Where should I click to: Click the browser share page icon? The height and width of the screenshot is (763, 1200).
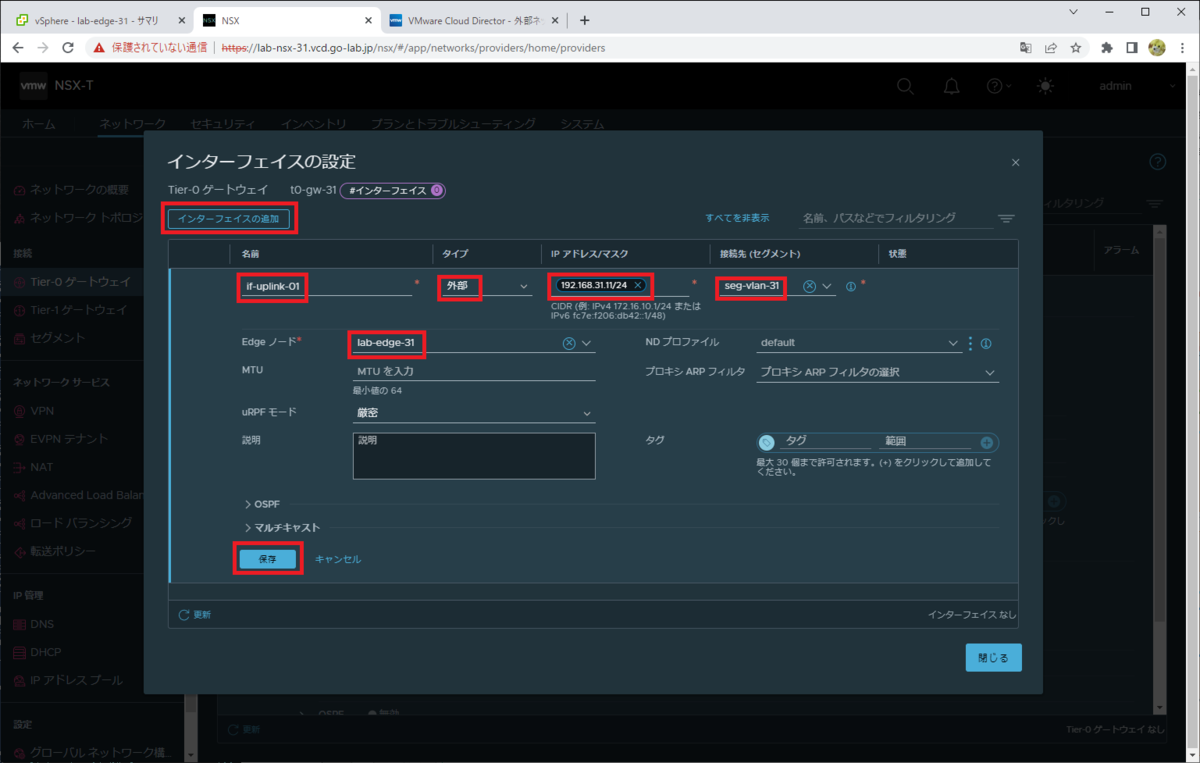coord(1051,47)
